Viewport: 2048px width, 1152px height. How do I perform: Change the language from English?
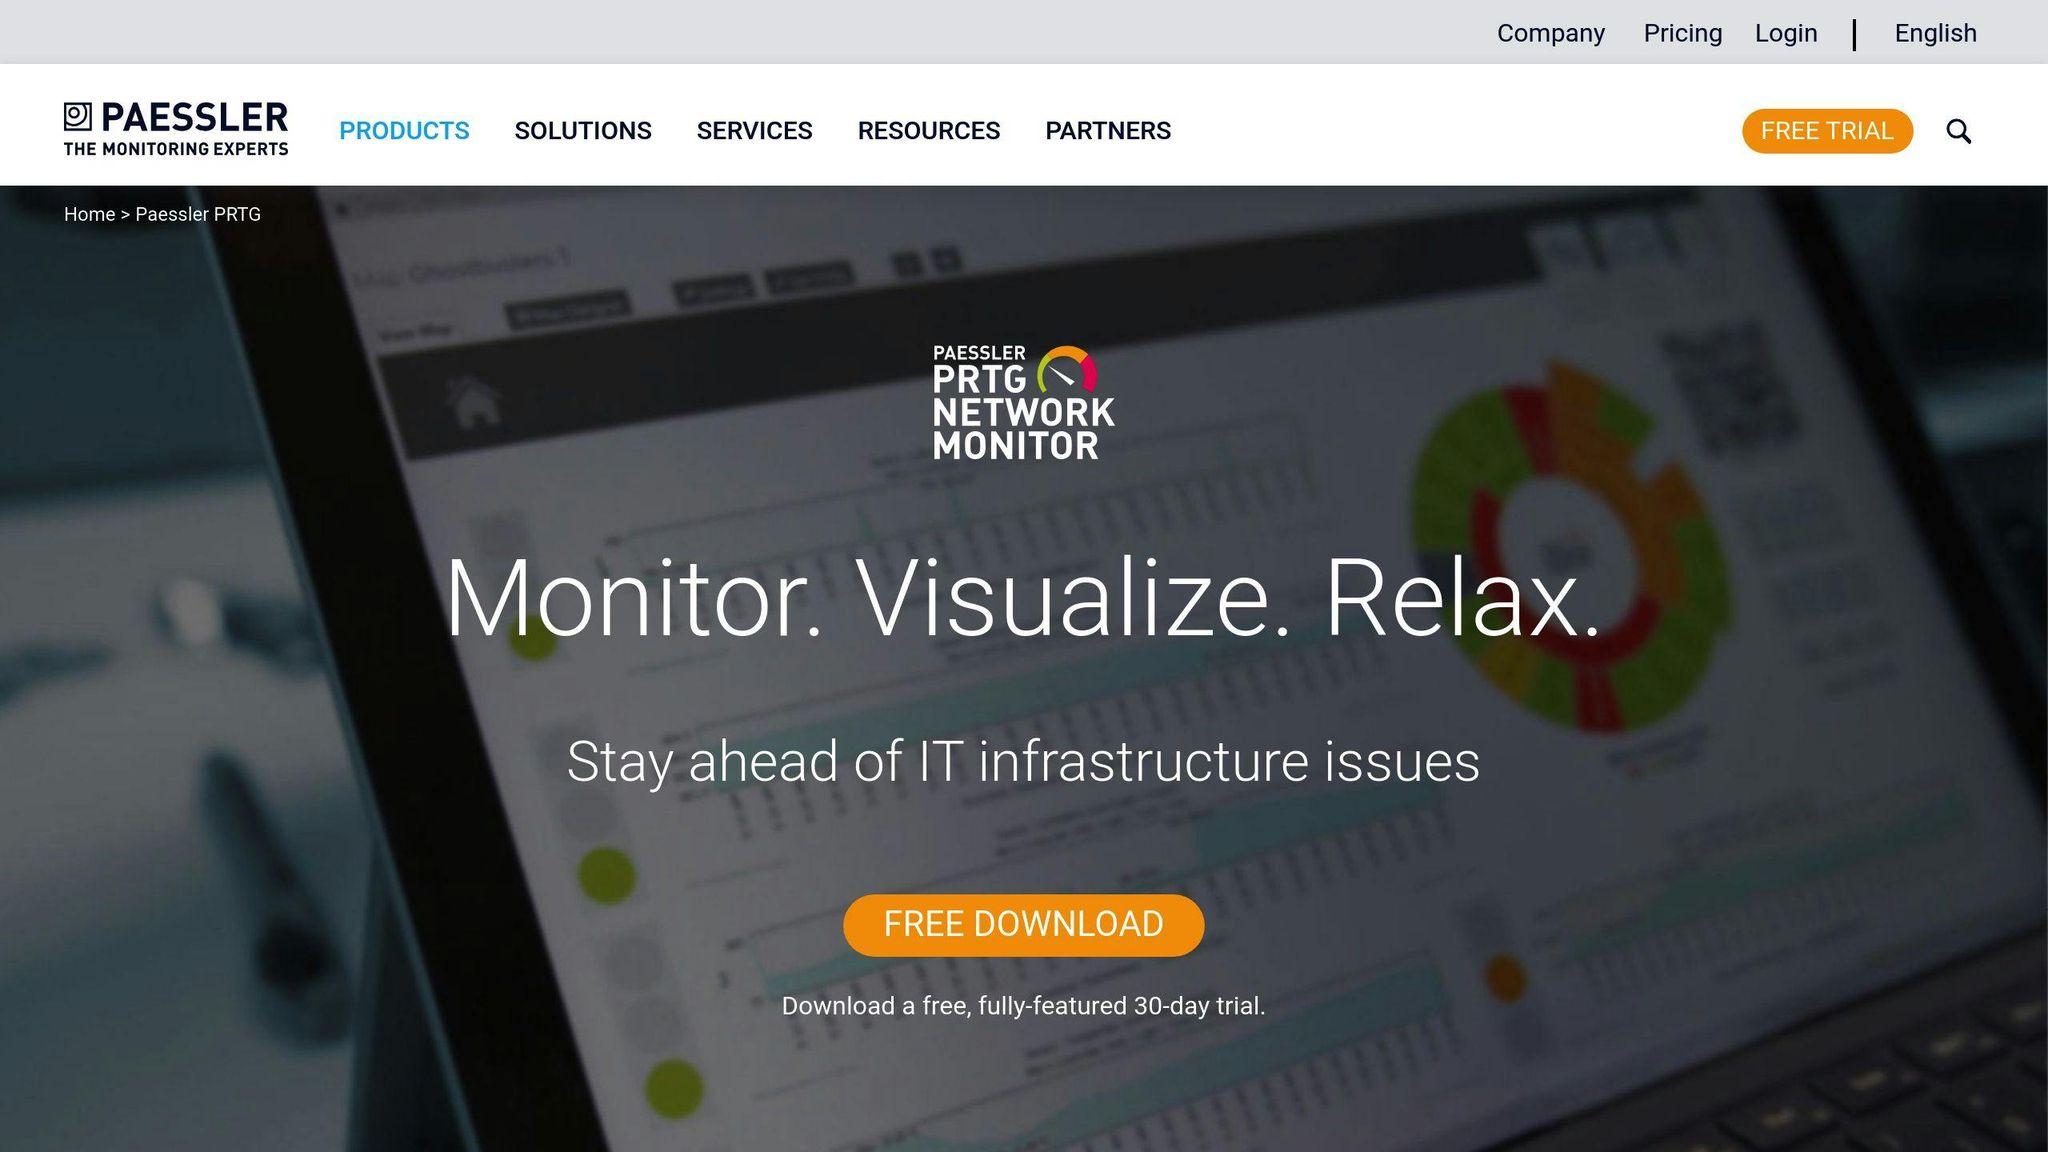(1934, 33)
